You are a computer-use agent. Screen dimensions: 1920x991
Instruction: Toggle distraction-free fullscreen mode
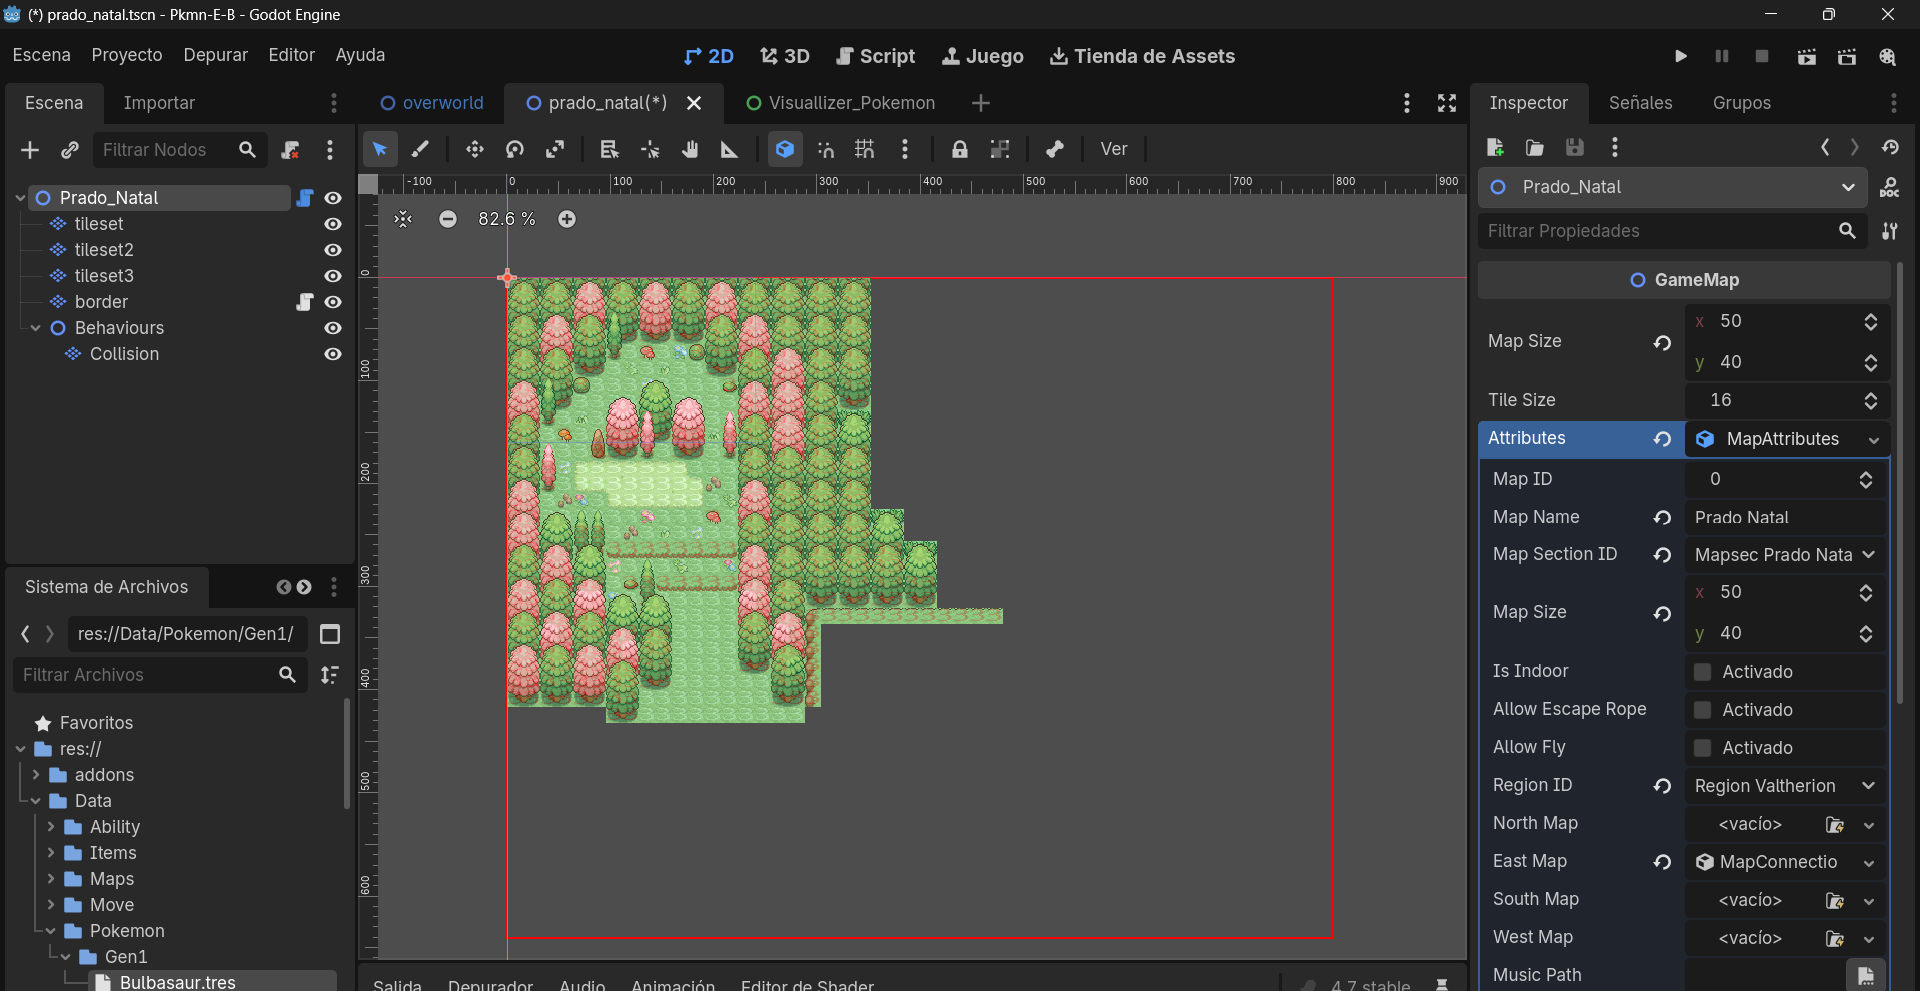[1447, 103]
